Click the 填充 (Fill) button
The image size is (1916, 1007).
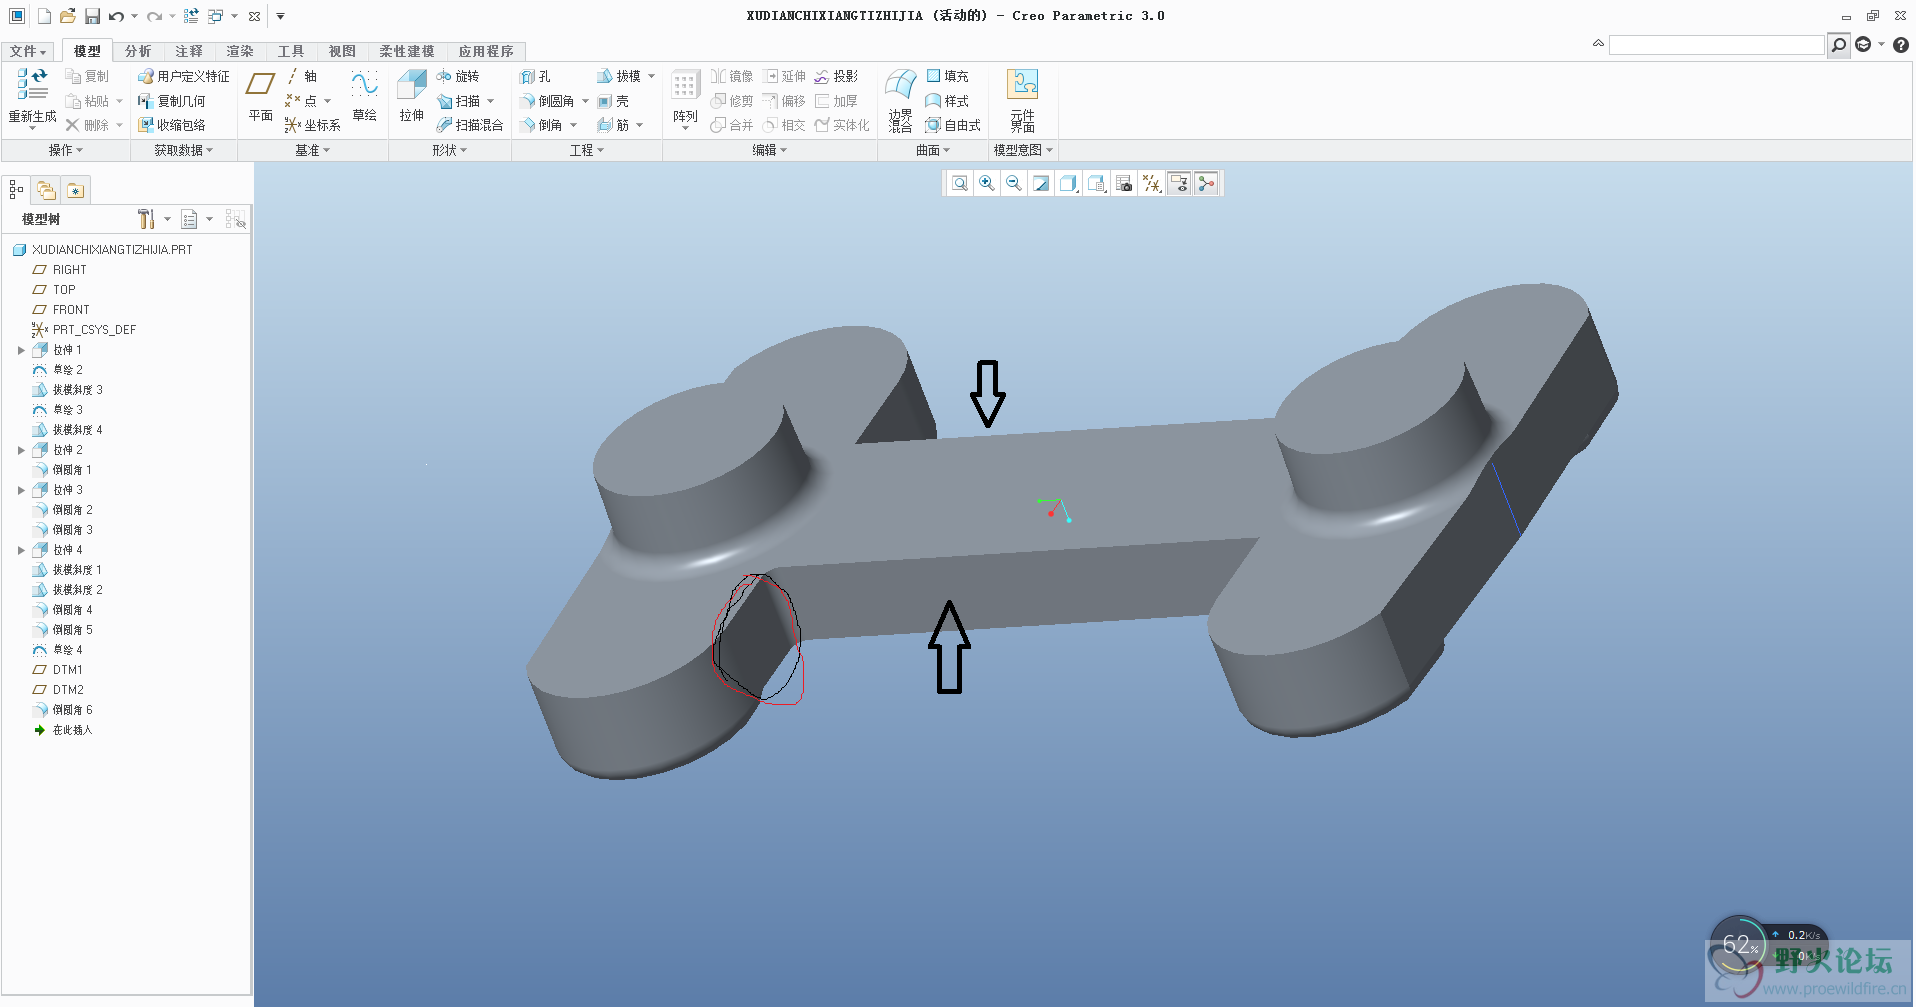(x=947, y=76)
